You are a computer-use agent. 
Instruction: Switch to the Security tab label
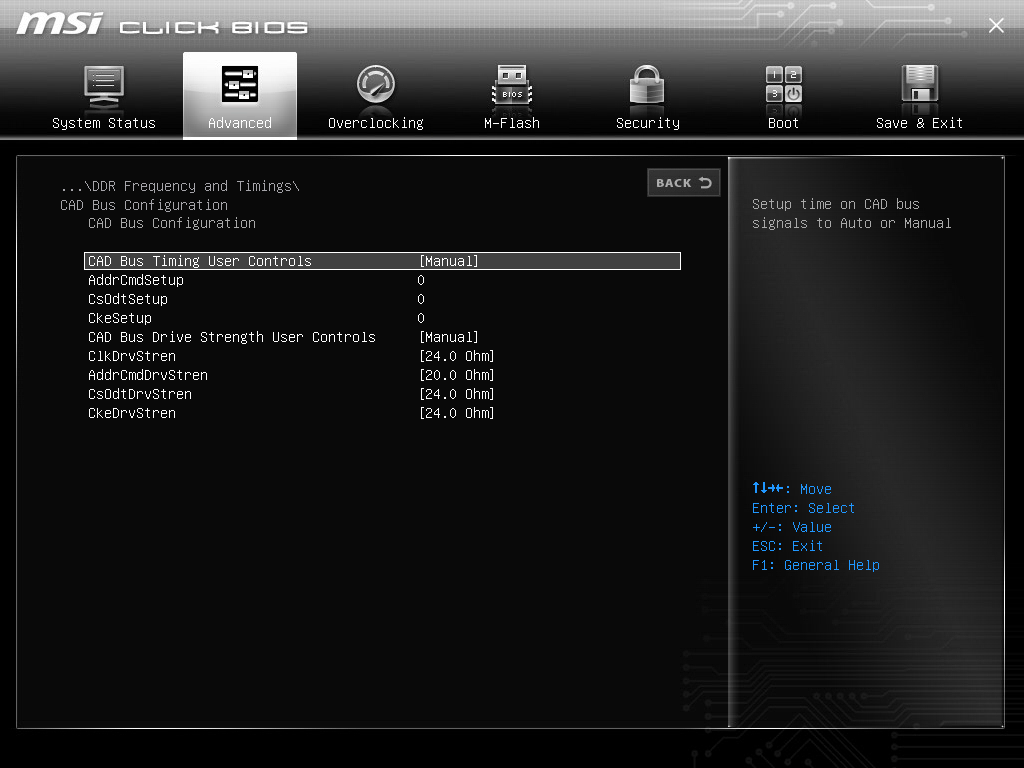[x=648, y=123]
